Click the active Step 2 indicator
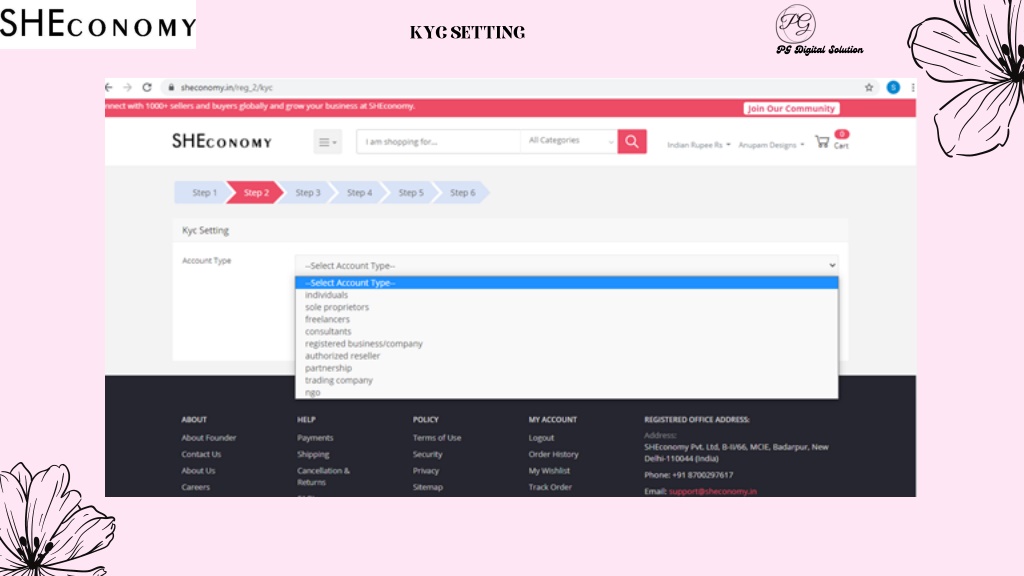 [255, 193]
